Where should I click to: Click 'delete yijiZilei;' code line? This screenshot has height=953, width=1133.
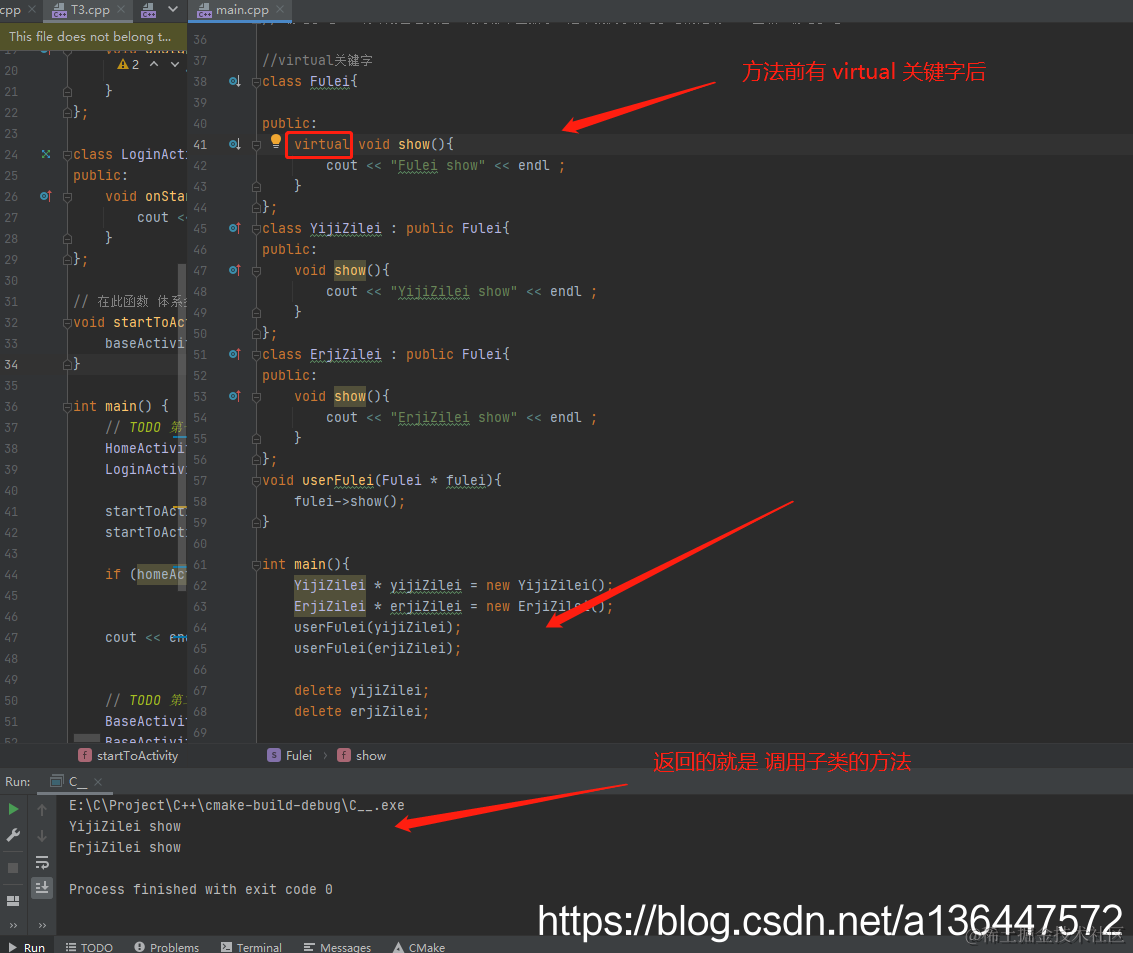361,690
